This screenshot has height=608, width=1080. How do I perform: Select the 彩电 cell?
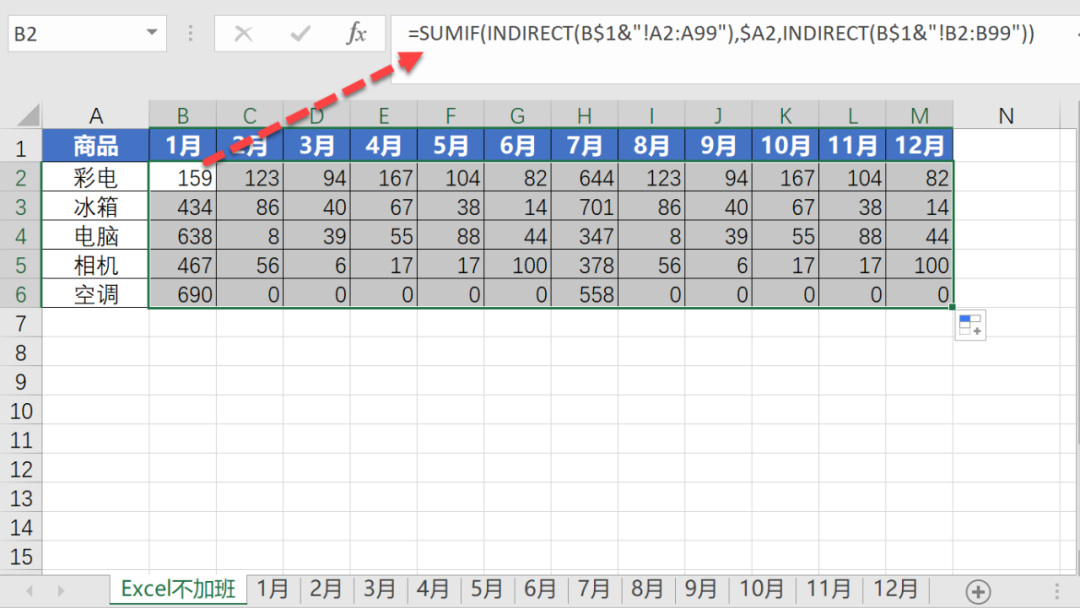click(96, 178)
